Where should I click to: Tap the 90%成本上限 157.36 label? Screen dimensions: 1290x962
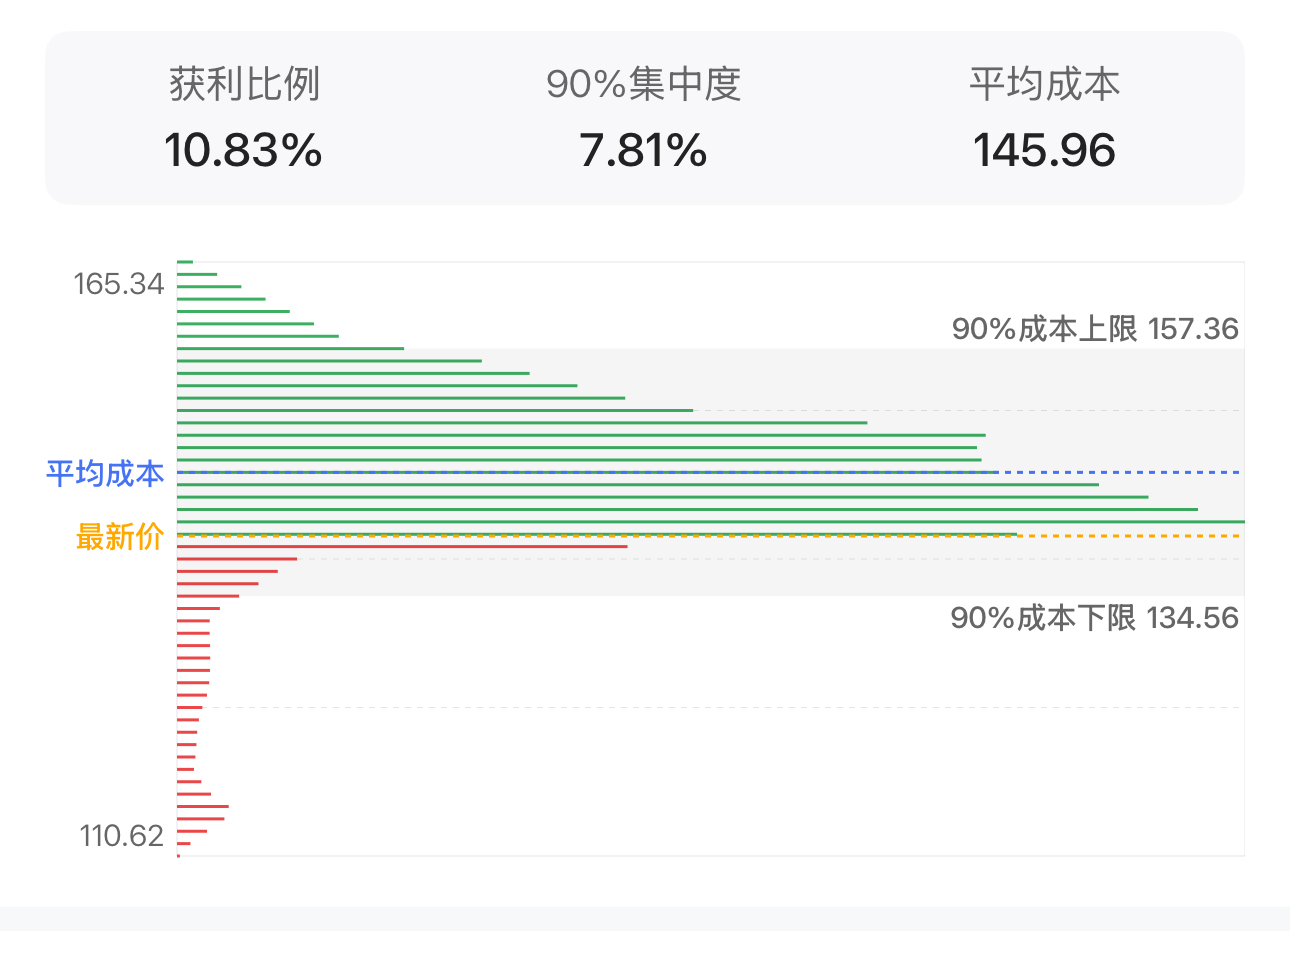click(1095, 329)
